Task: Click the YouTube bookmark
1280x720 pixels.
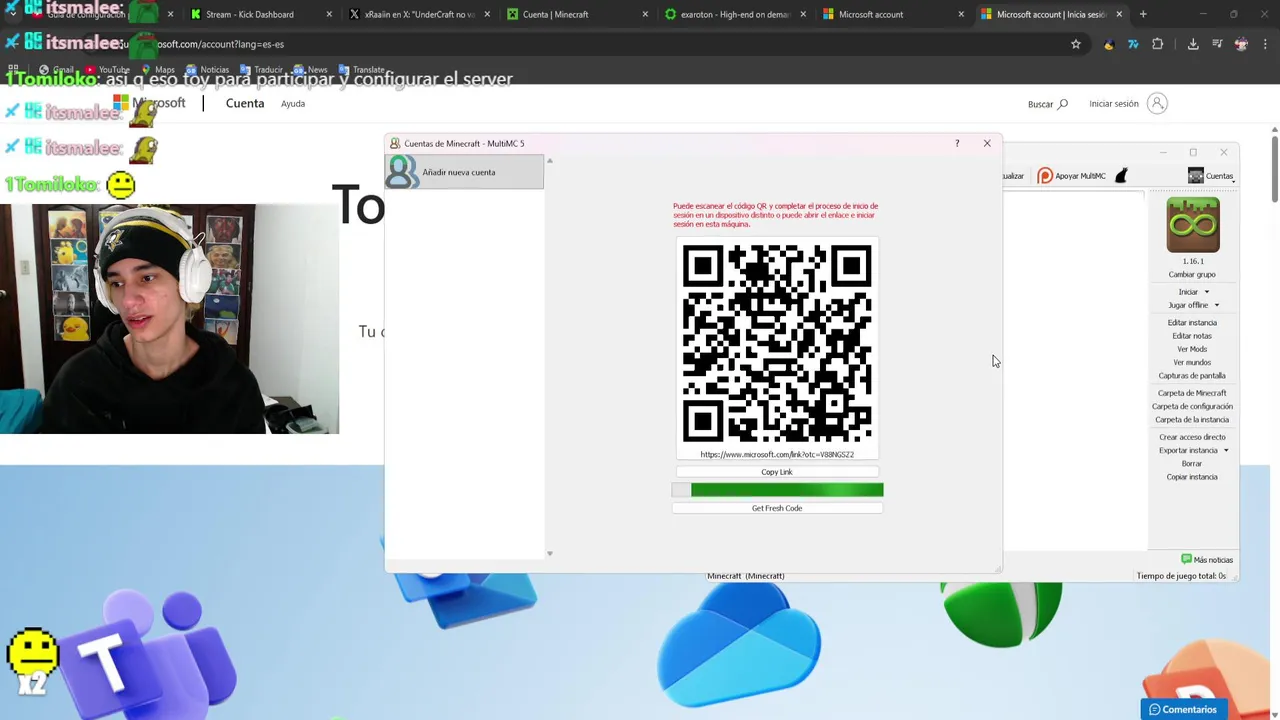Action: [x=108, y=70]
